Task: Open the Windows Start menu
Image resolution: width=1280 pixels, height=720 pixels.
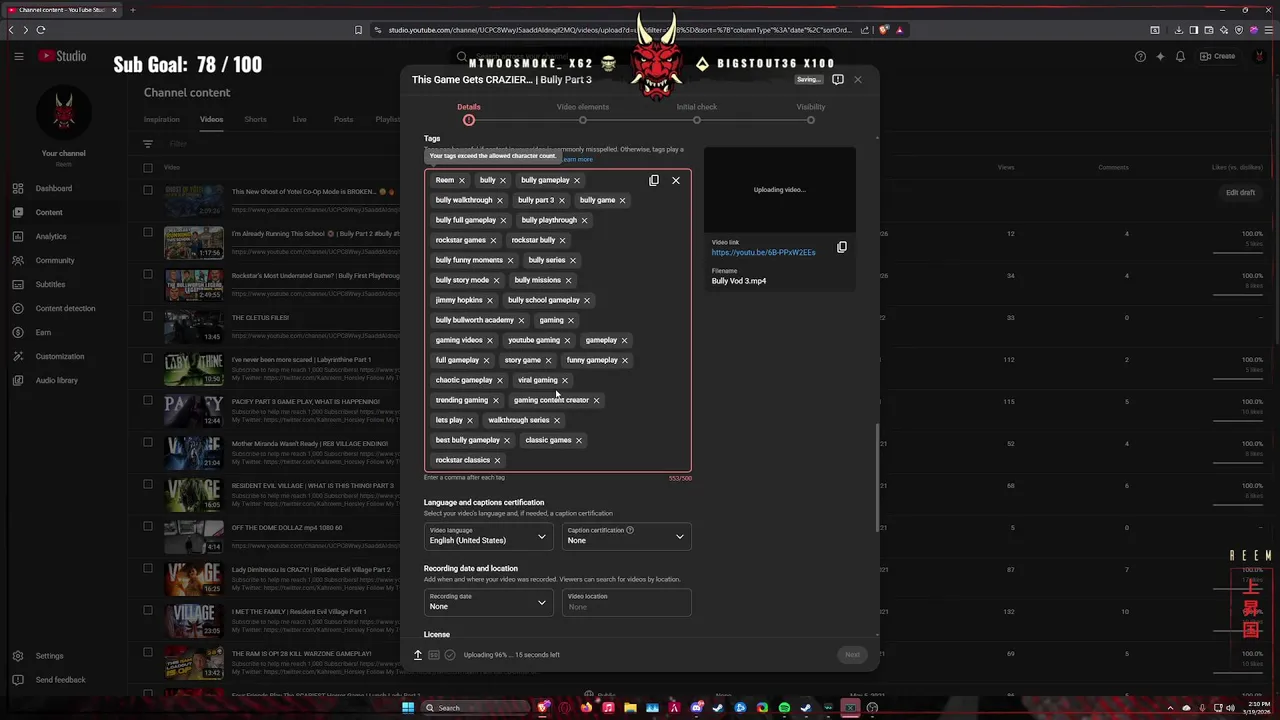Action: pyautogui.click(x=408, y=708)
